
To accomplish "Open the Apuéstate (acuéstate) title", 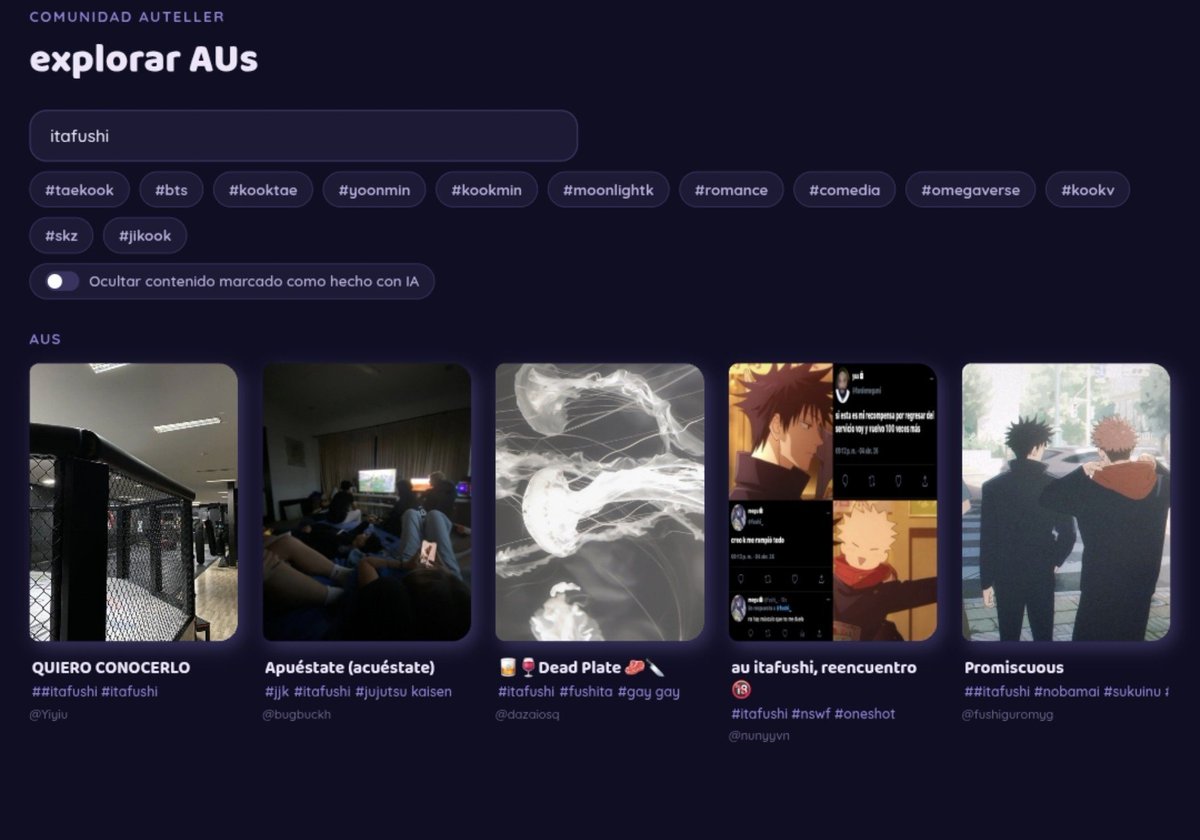I will coord(350,667).
